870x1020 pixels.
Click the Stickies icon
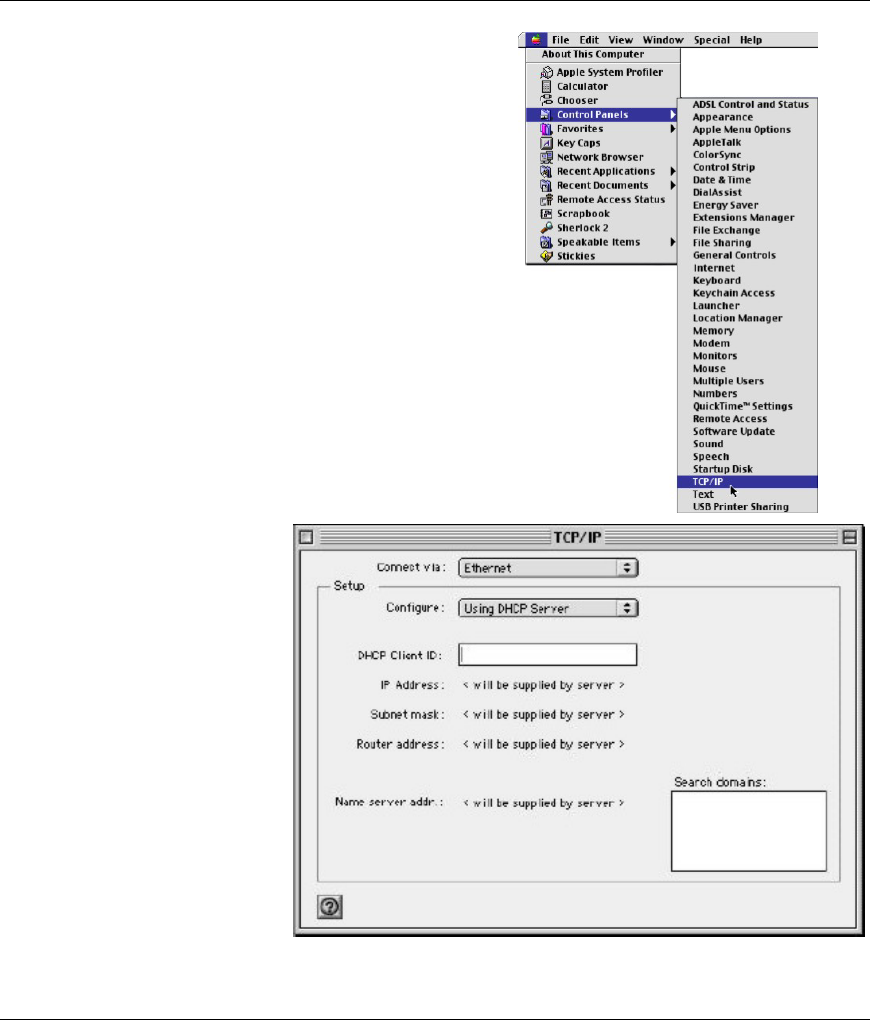click(547, 256)
